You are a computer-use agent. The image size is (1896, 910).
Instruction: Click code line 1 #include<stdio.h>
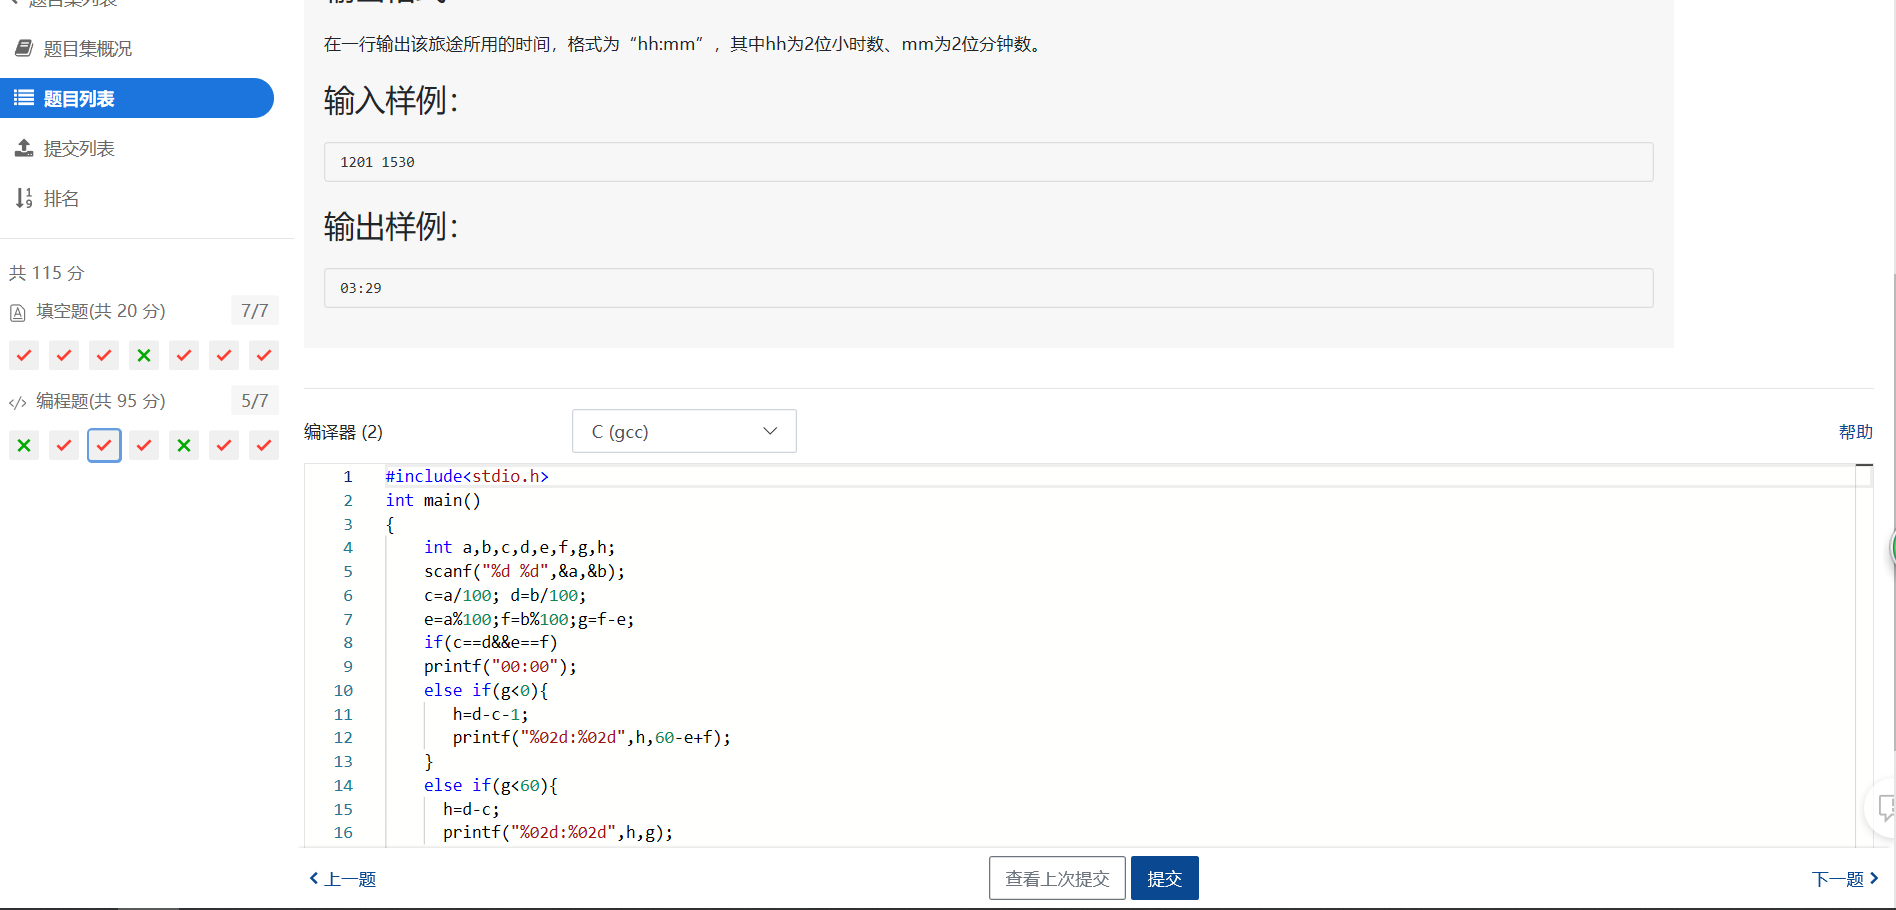click(x=467, y=476)
